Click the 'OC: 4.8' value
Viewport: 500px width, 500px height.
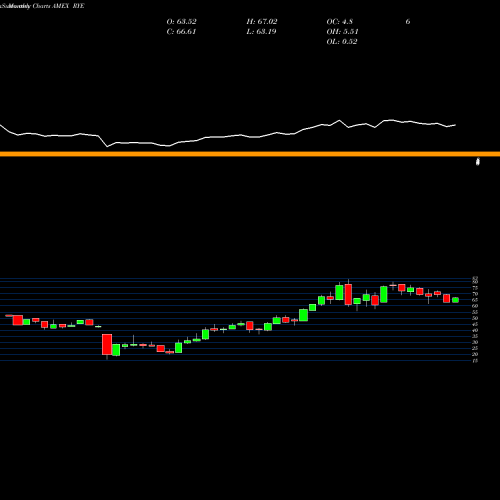pyautogui.click(x=339, y=22)
